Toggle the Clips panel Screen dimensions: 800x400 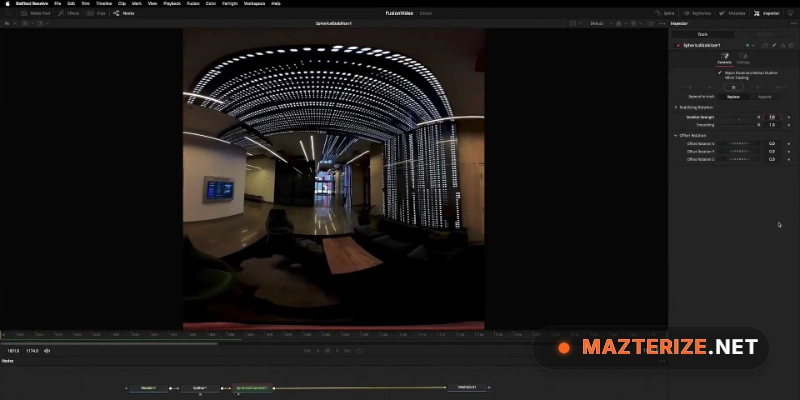tap(96, 13)
